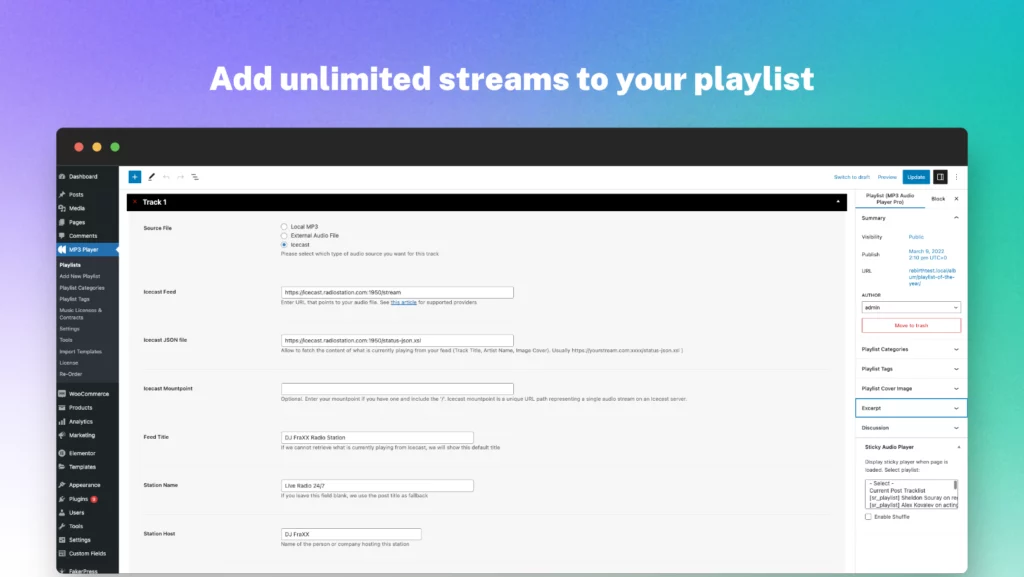The height and width of the screenshot is (577, 1024).
Task: Open Playlist Tags in the admin submenu
Action: pos(74,299)
